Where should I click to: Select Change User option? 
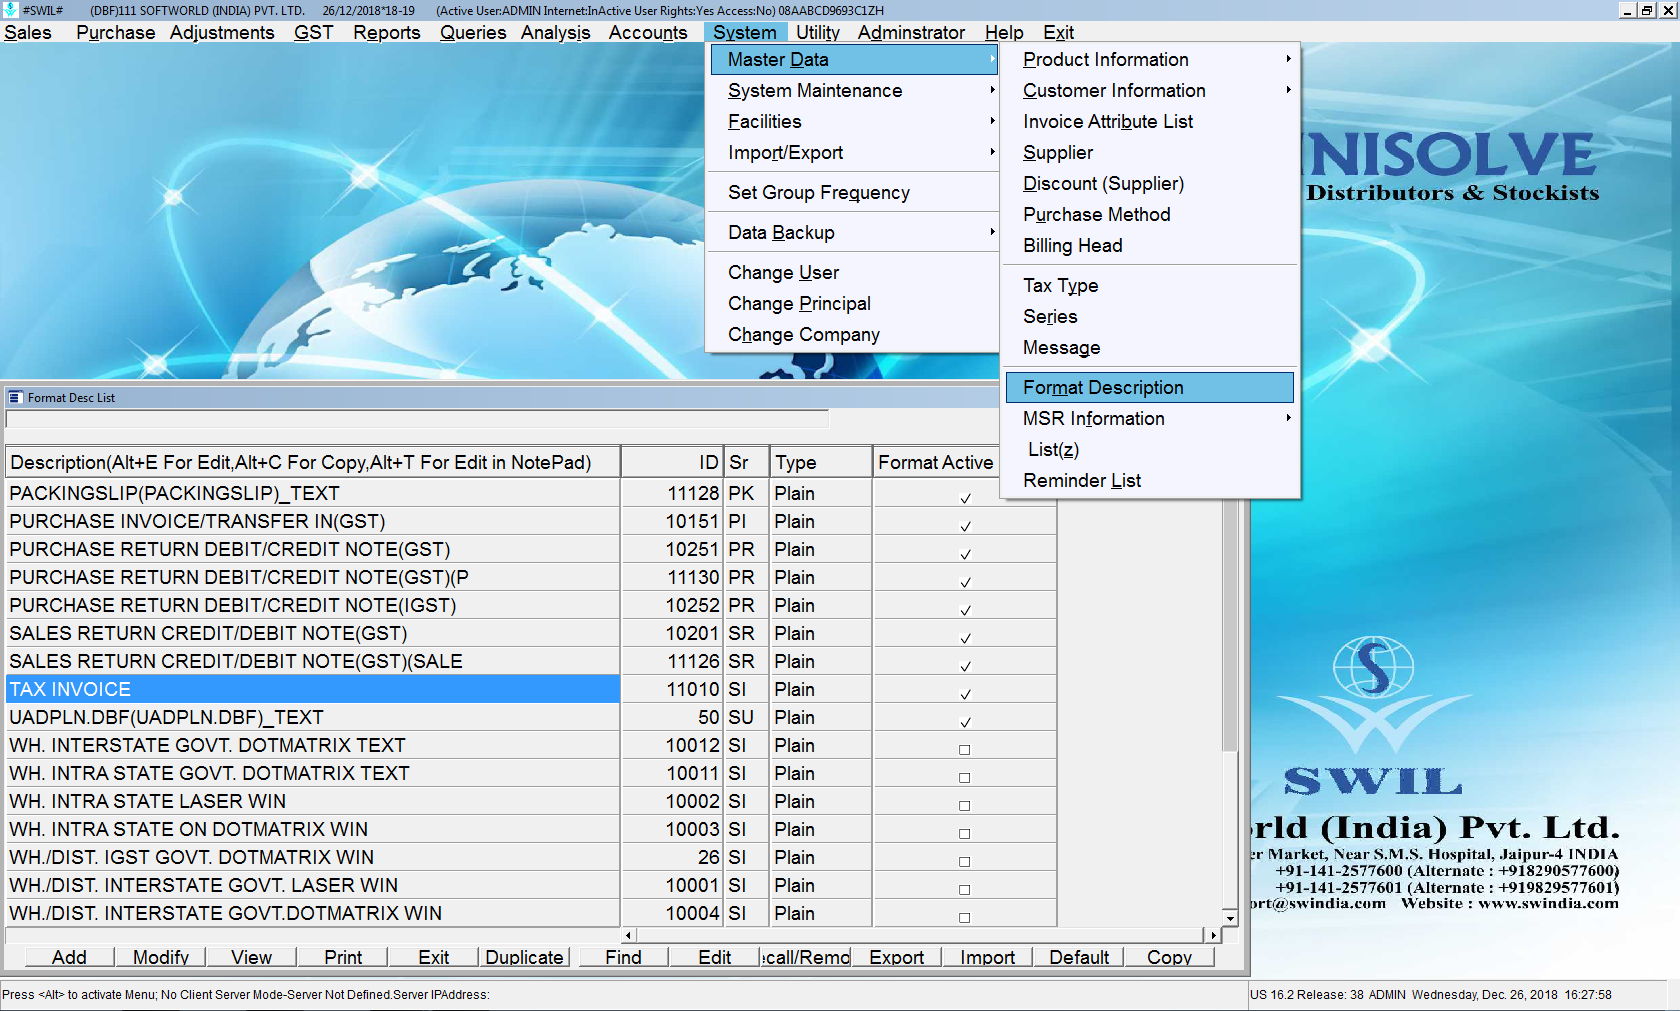(854, 273)
